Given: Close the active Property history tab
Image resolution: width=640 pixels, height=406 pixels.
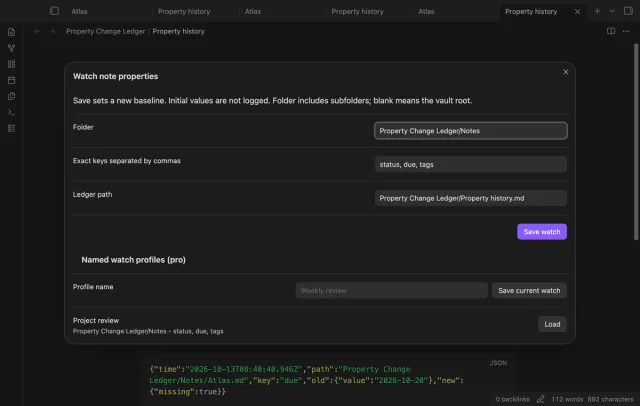Looking at the screenshot, I should coord(577,11).
